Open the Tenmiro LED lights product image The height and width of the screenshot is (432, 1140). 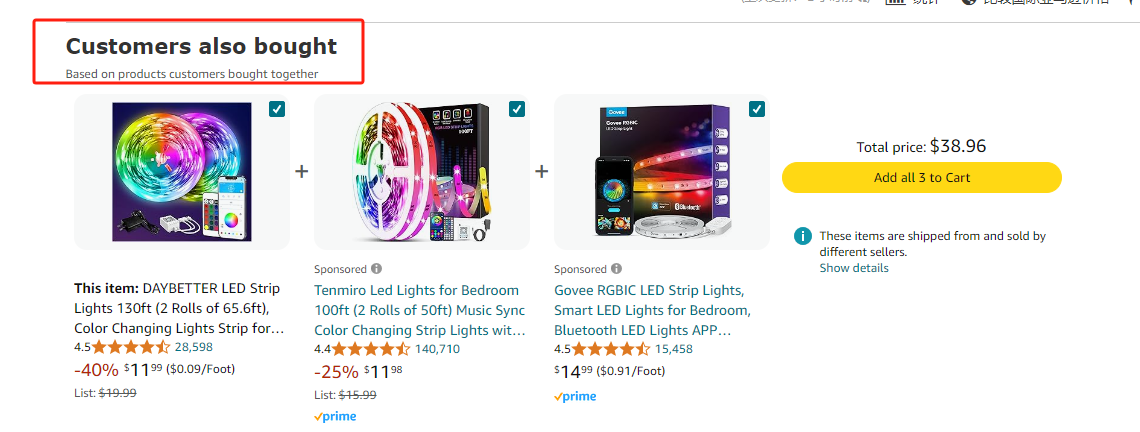[x=422, y=172]
